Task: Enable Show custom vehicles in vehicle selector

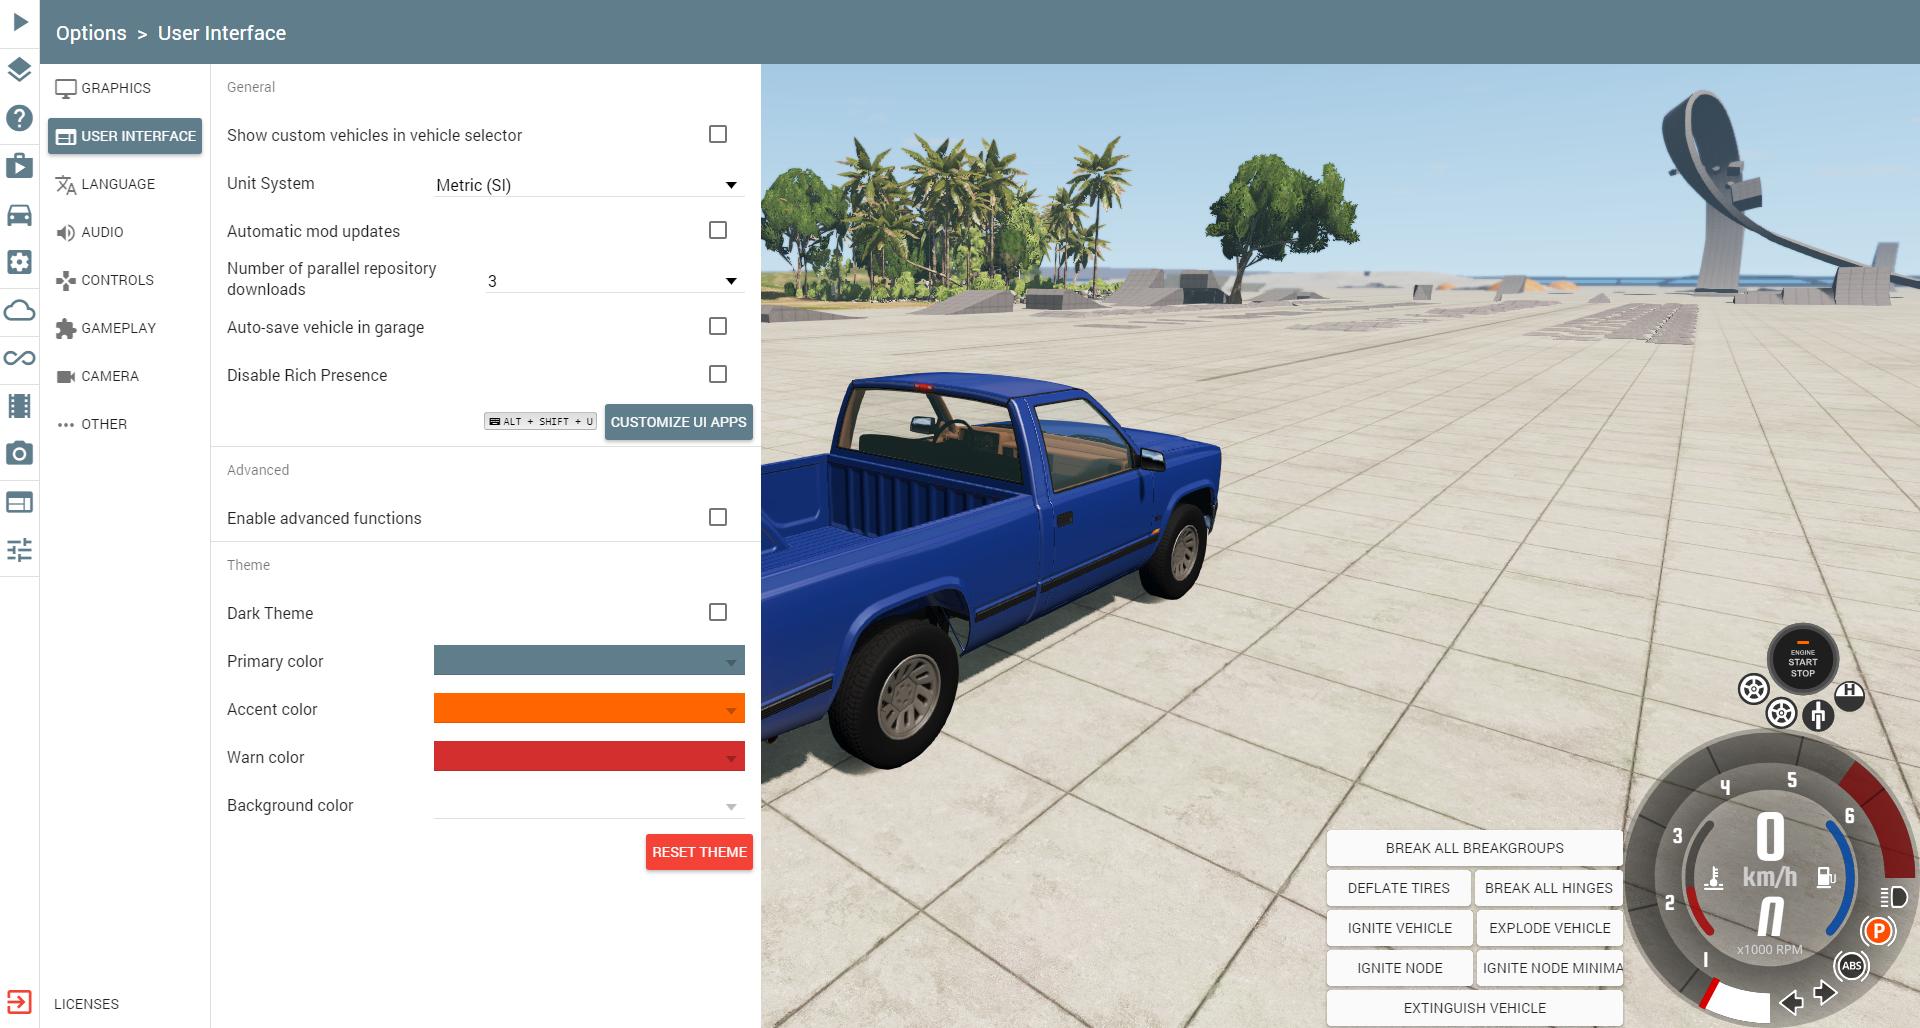Action: 718,134
